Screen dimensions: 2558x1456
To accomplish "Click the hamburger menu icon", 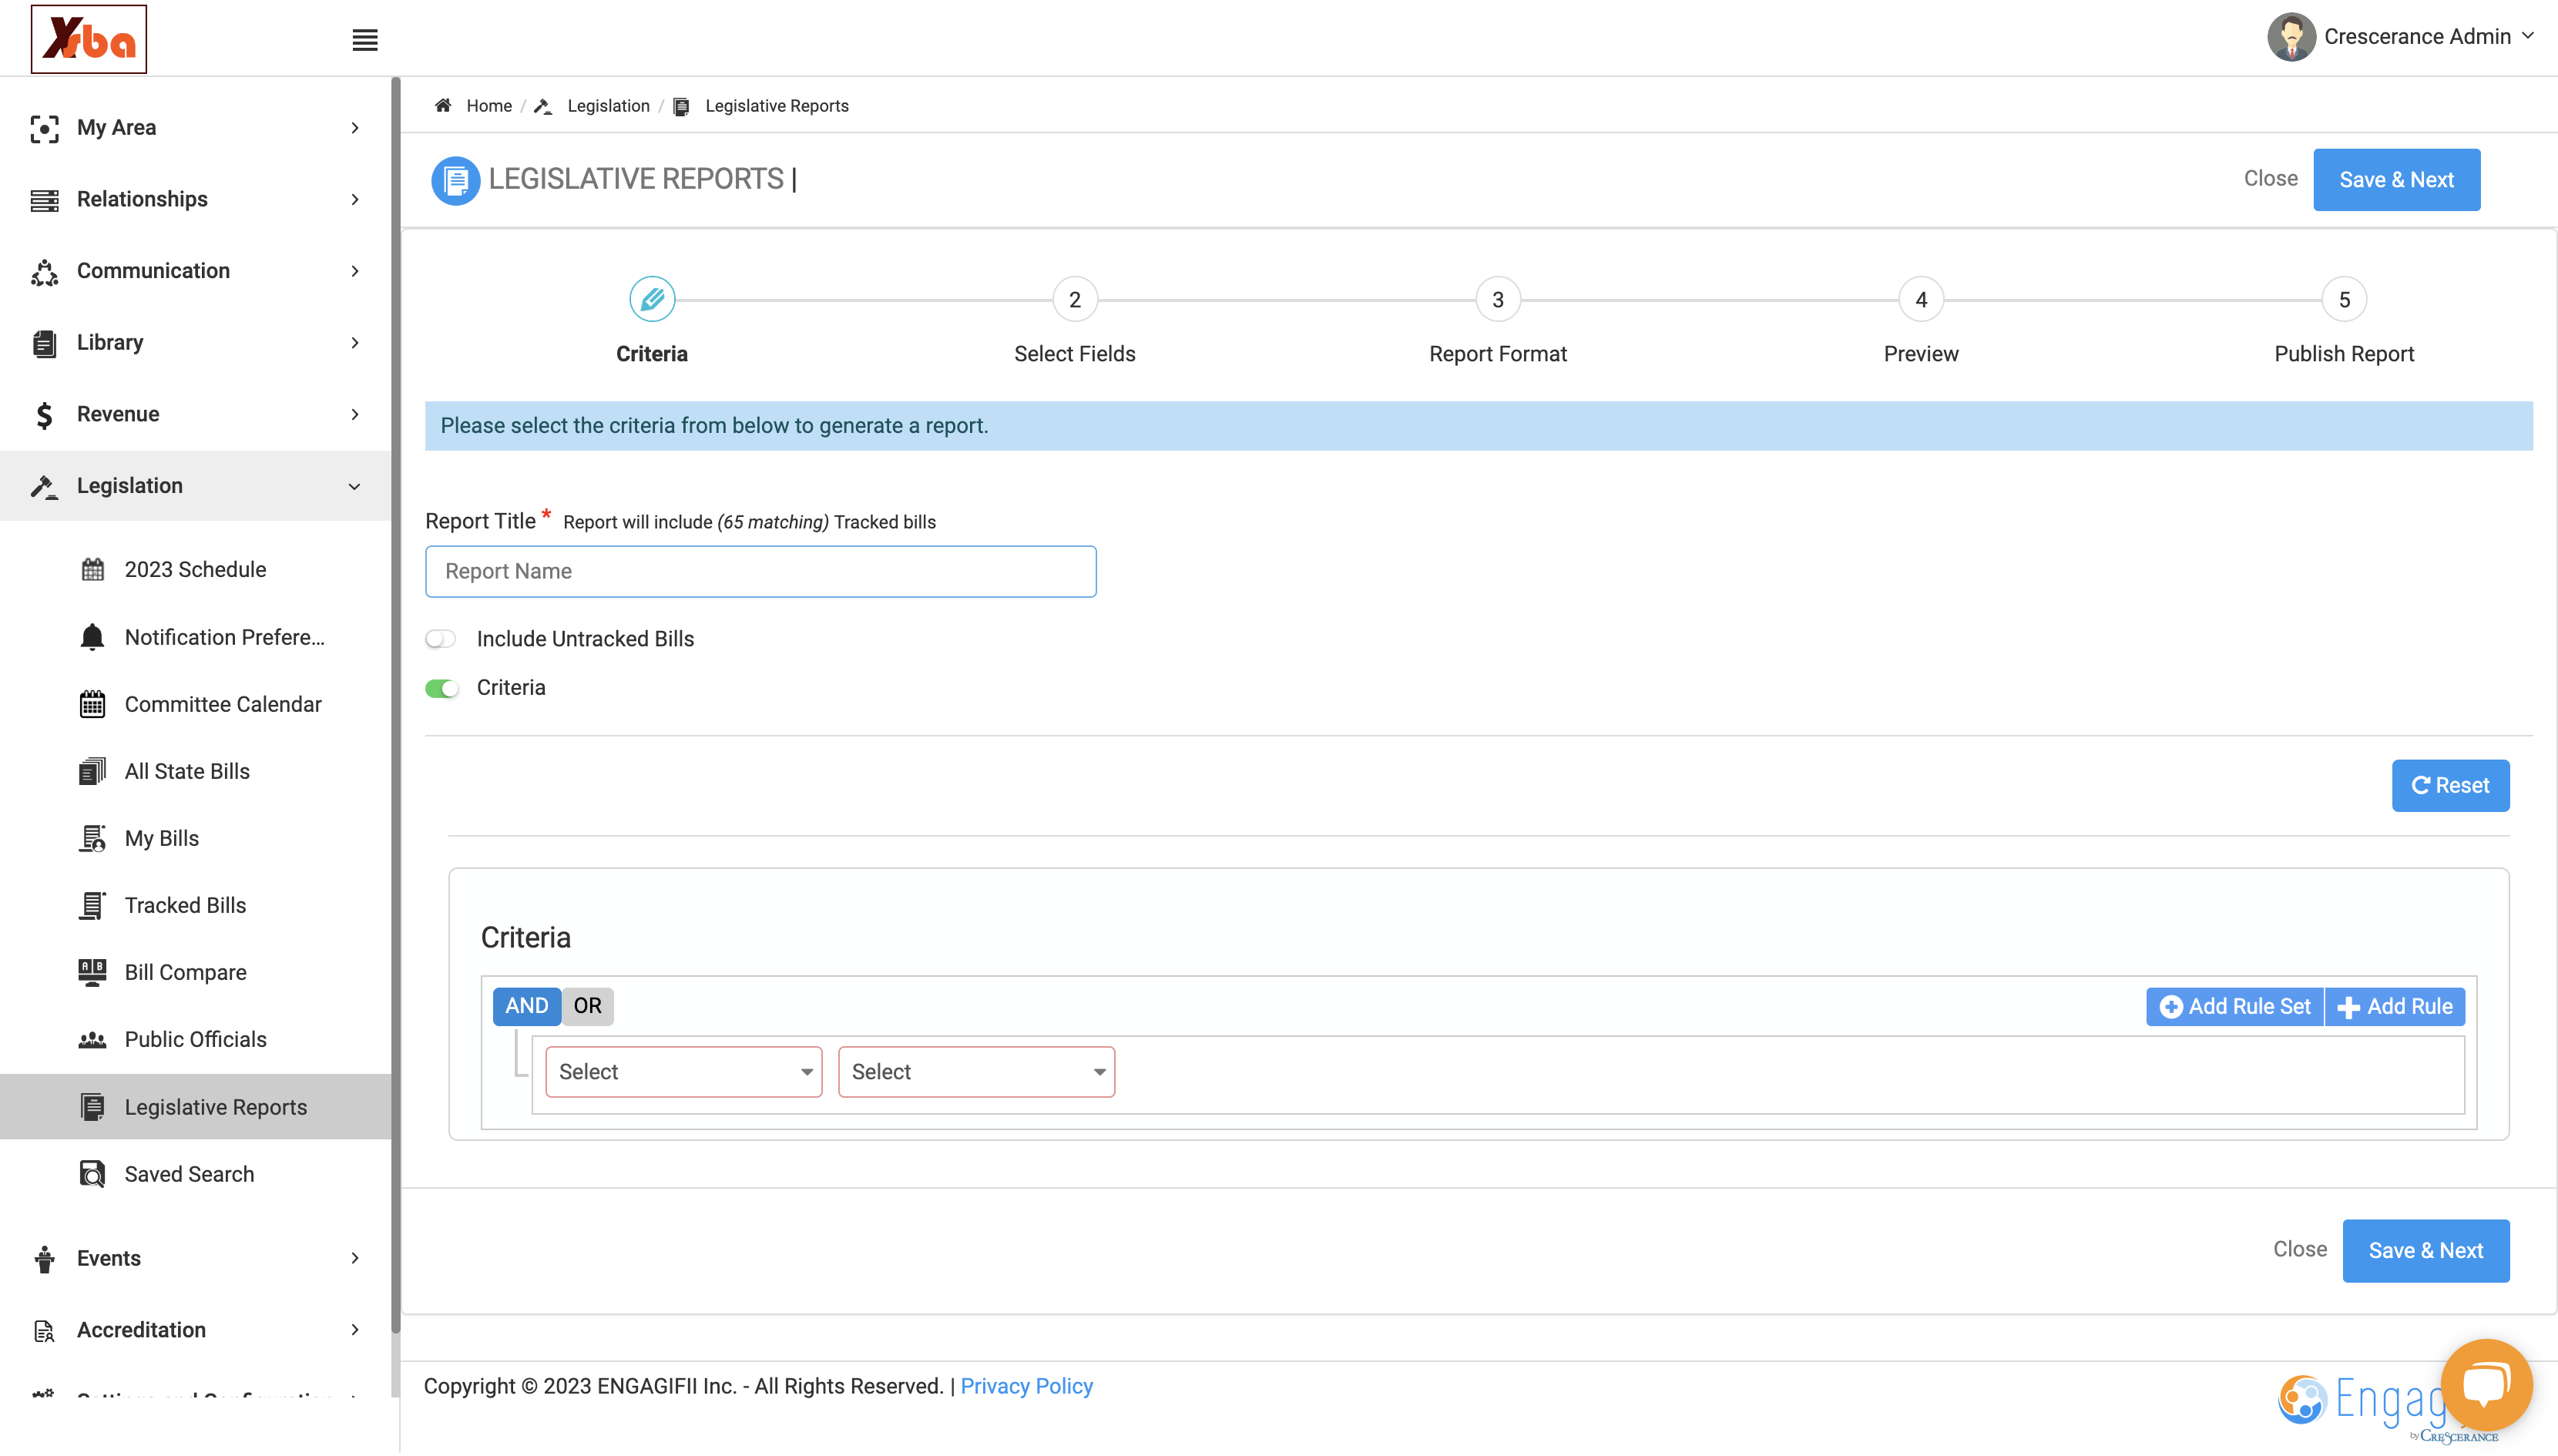I will 365,40.
